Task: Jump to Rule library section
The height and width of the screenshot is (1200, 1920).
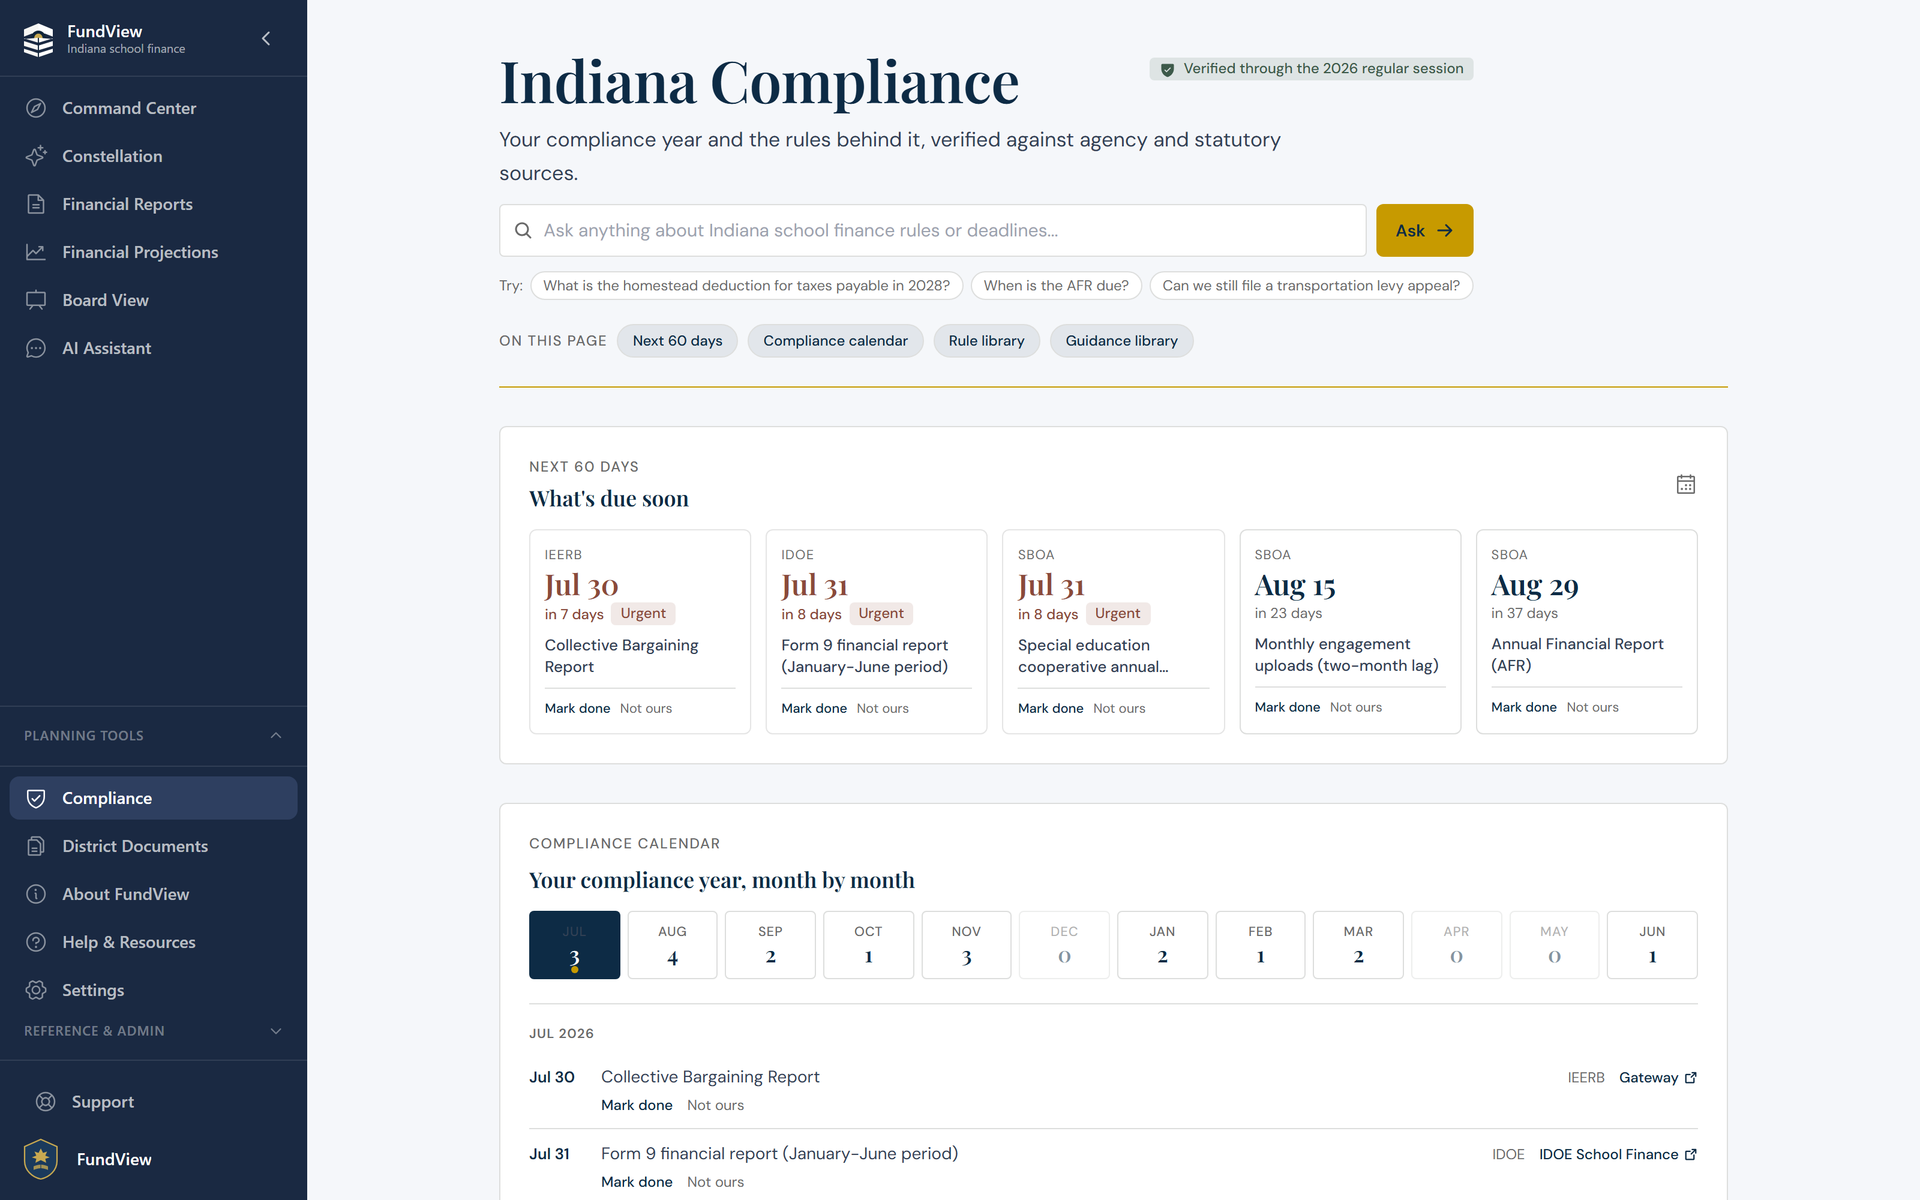Action: click(986, 341)
